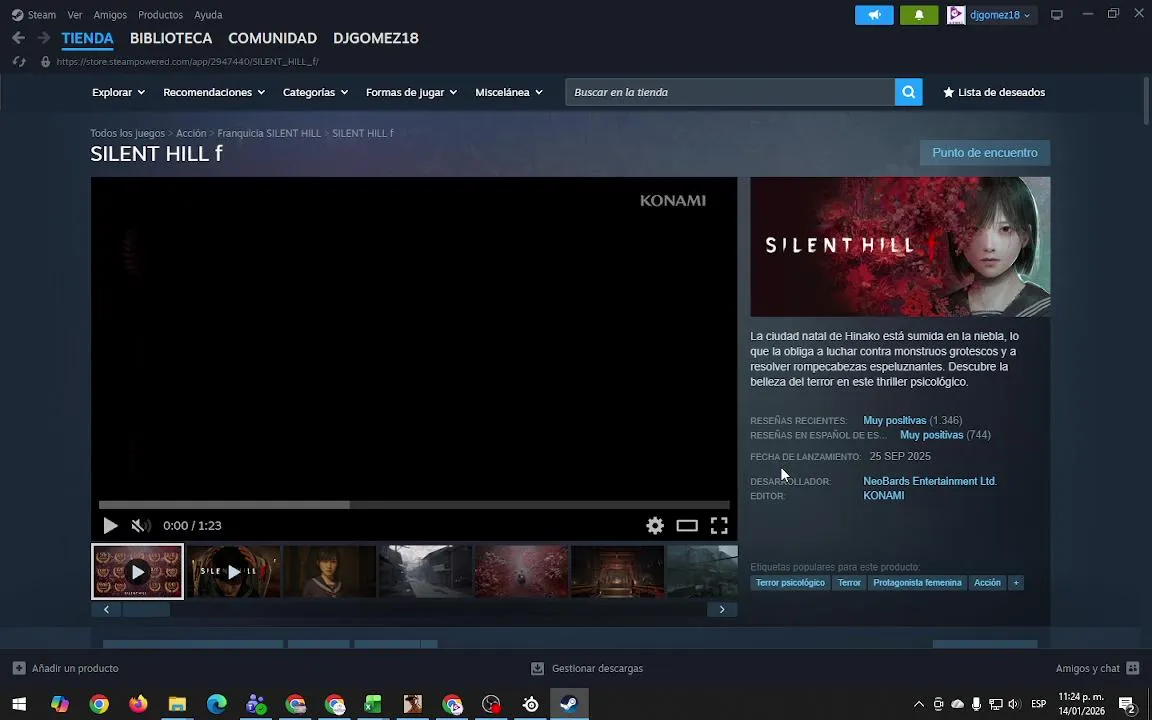Image resolution: width=1152 pixels, height=720 pixels.
Task: Unmute the trailer audio
Action: [140, 525]
